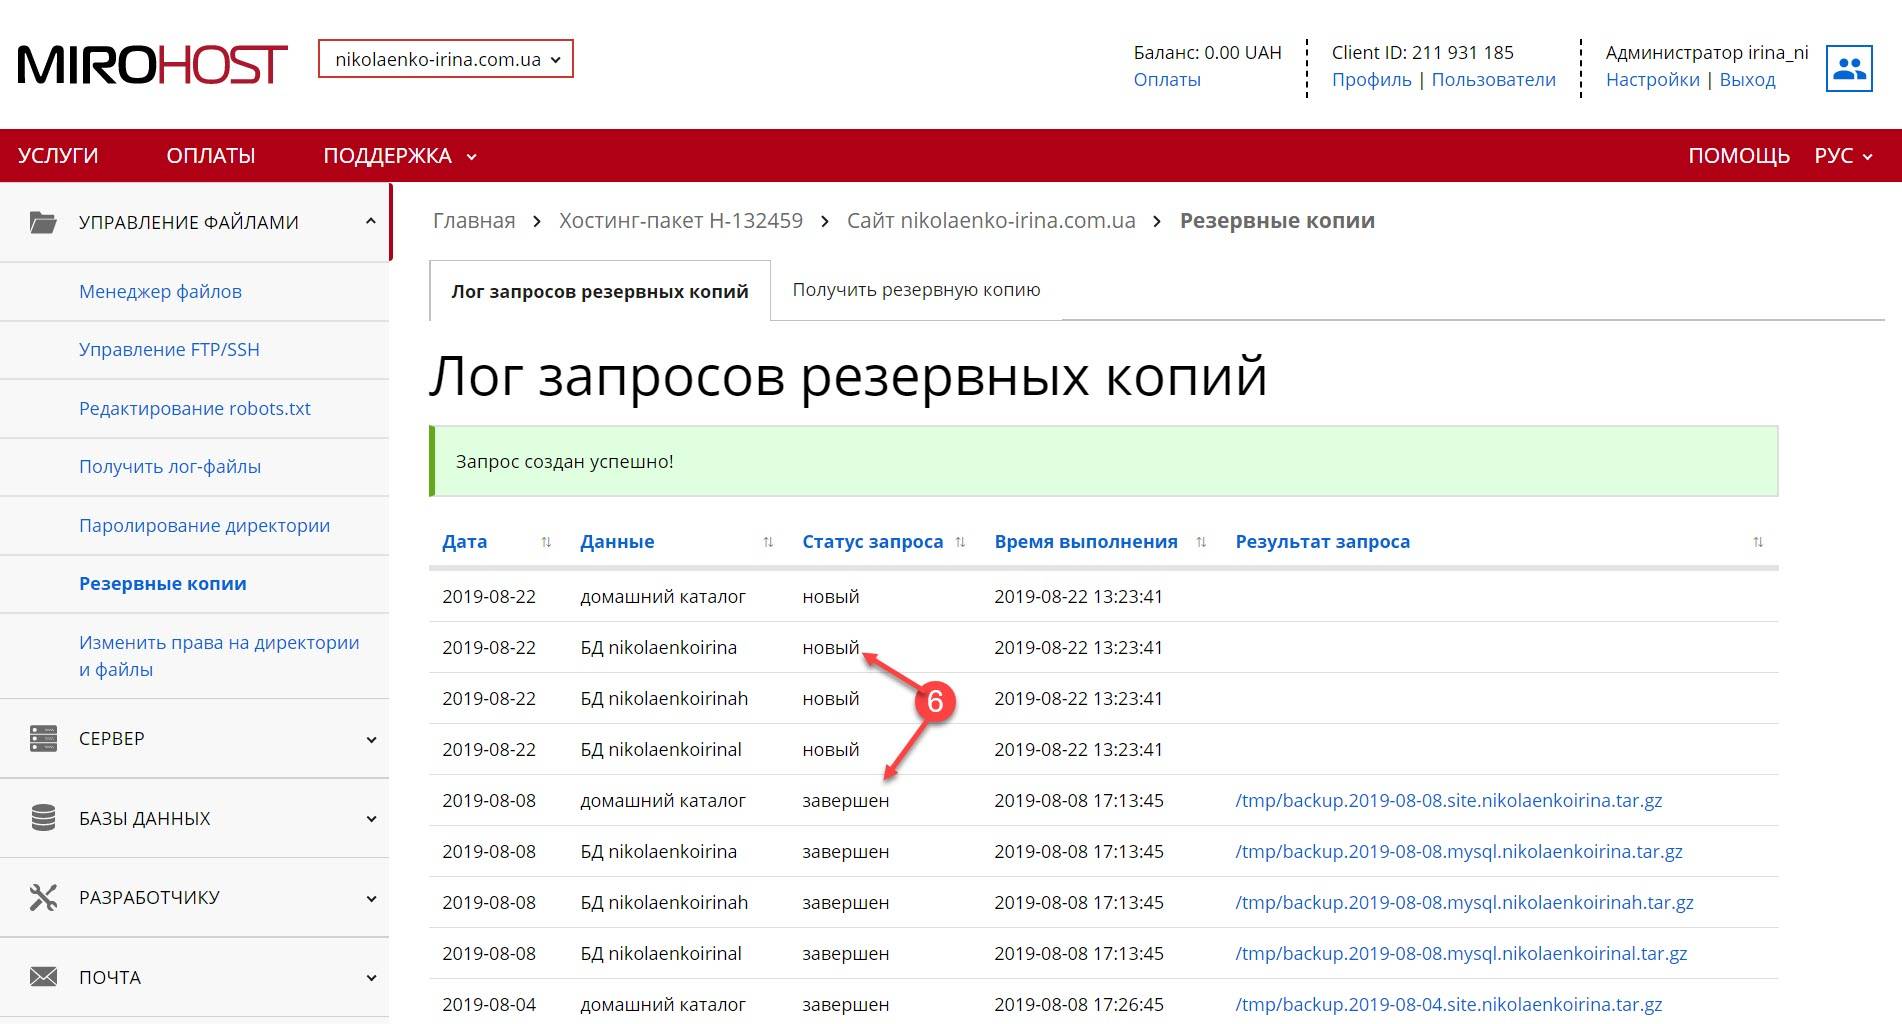Click the Дата column header
1902x1024 pixels.
coord(465,542)
